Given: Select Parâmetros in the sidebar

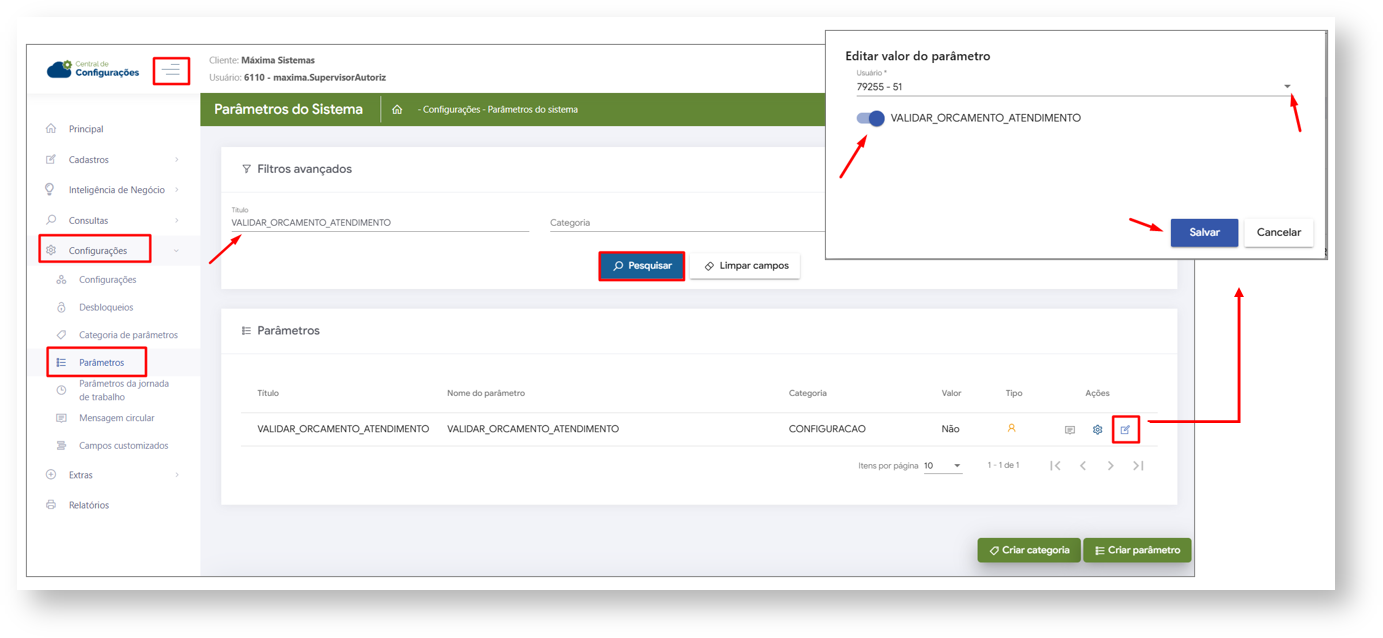Looking at the screenshot, I should coord(101,362).
